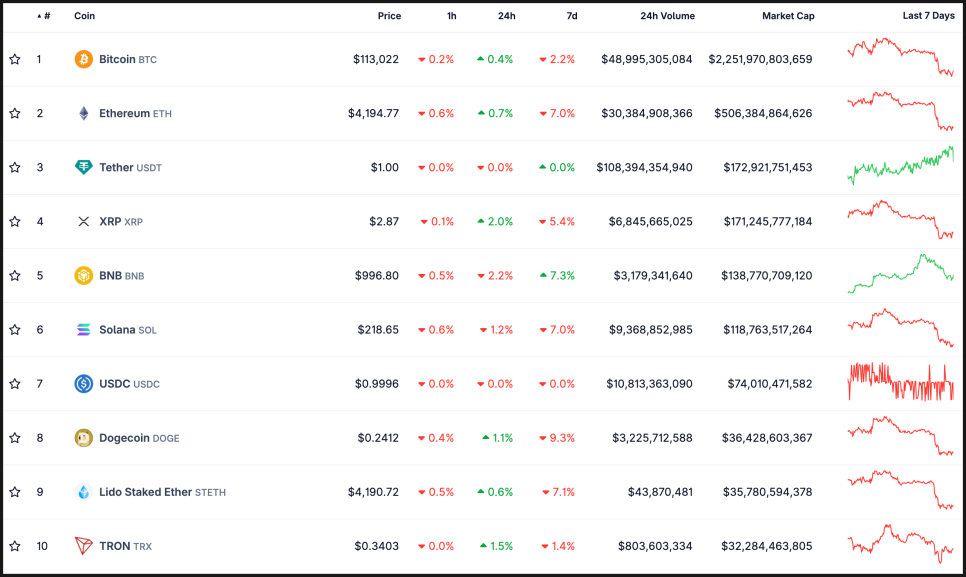Viewport: 966px width, 577px height.
Task: Click Bitcoin market cap $2,251,970,803,659
Action: 760,59
